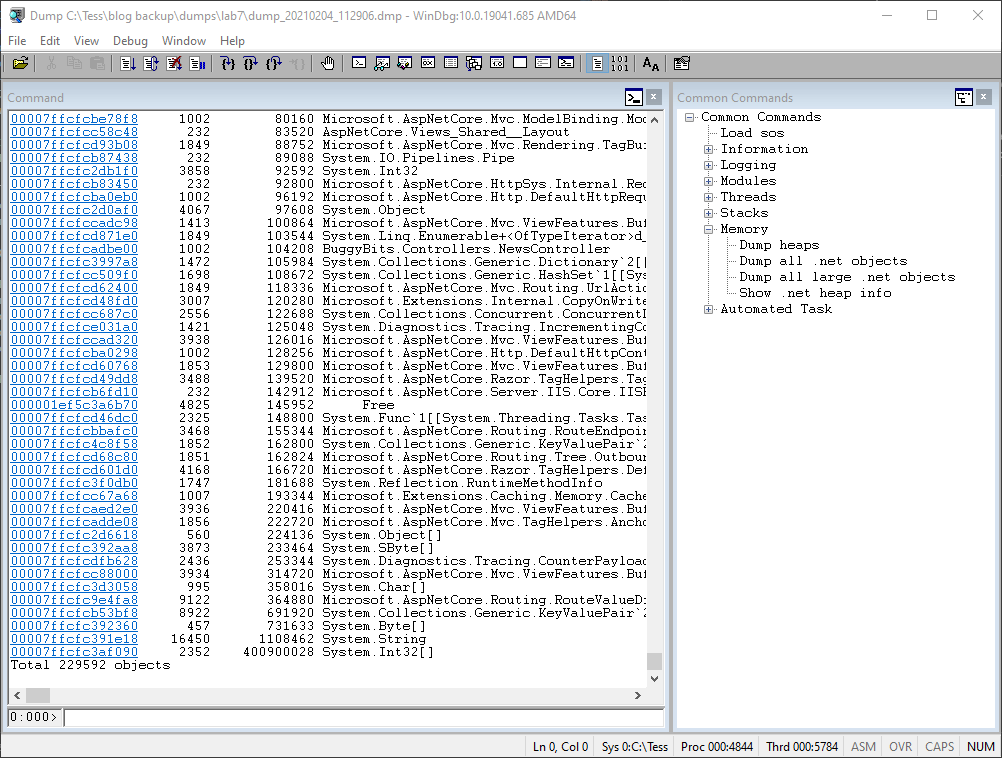1002x758 pixels.
Task: Click address link for BuggyBits.Controllers.NewsController
Action: click(74, 249)
